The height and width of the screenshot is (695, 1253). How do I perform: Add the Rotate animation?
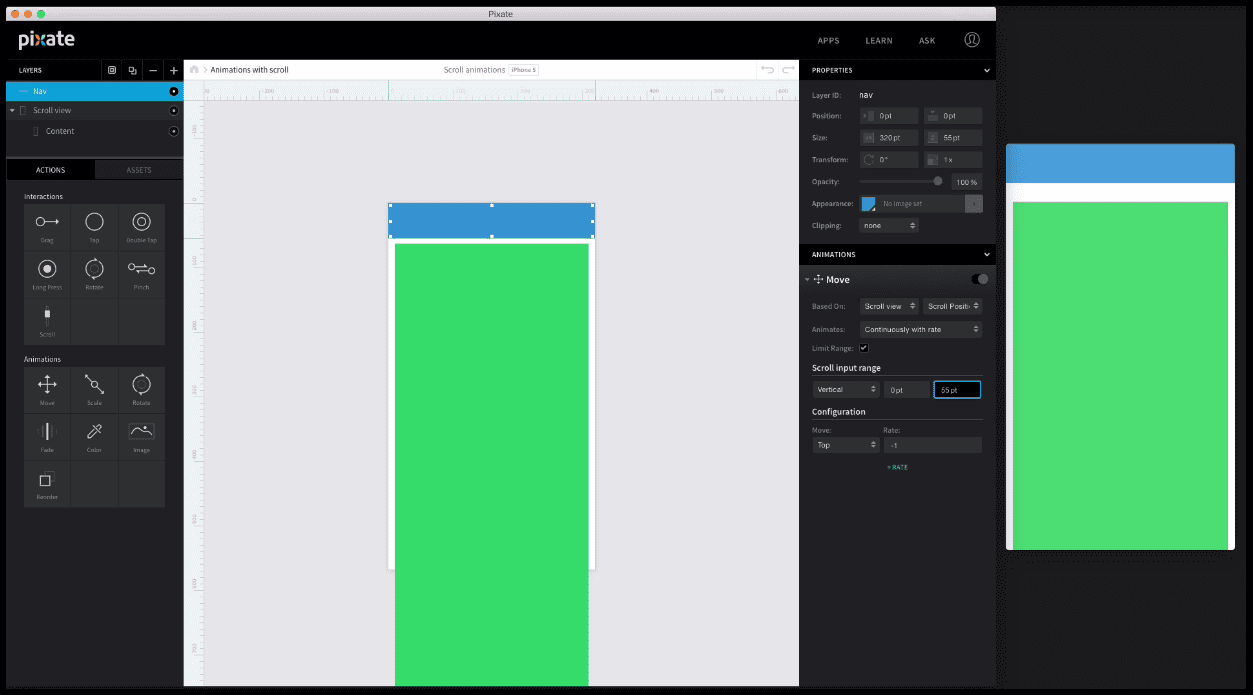pos(141,390)
